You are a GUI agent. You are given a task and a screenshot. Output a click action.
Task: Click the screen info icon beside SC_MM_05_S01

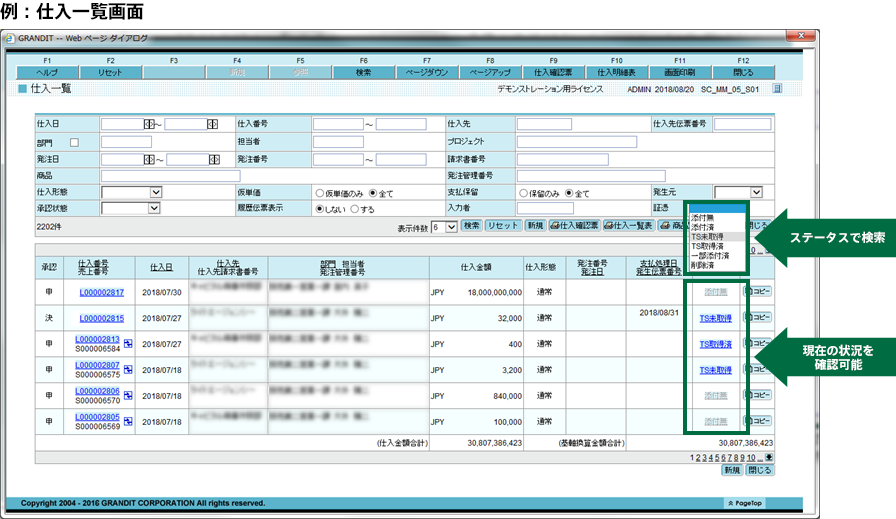(x=777, y=89)
